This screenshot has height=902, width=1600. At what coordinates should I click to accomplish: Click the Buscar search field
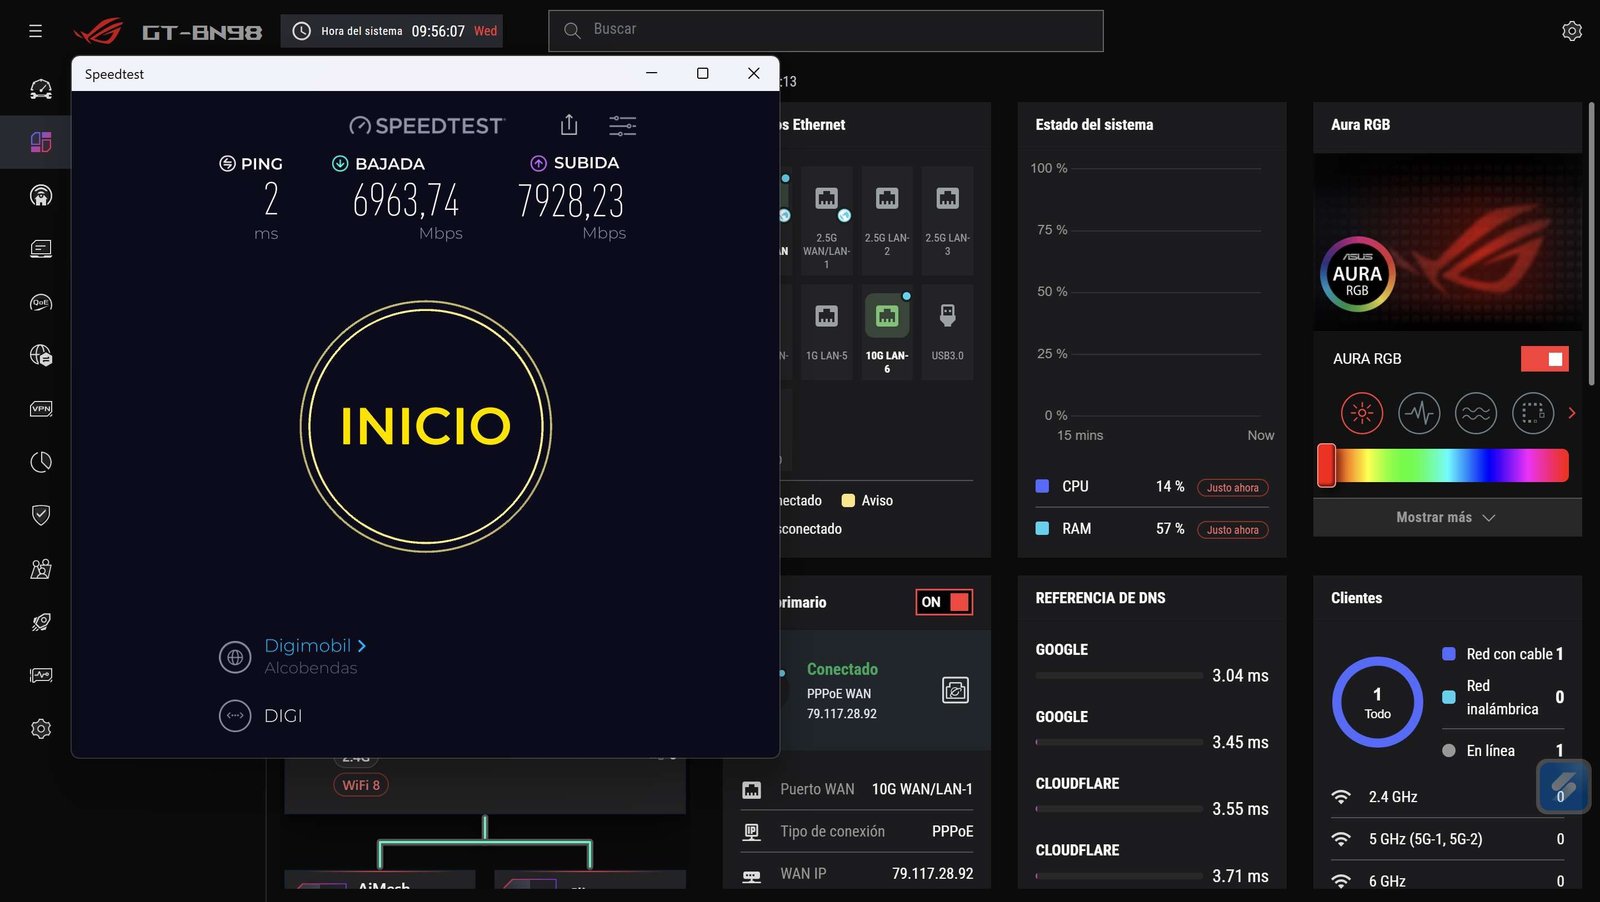[826, 31]
